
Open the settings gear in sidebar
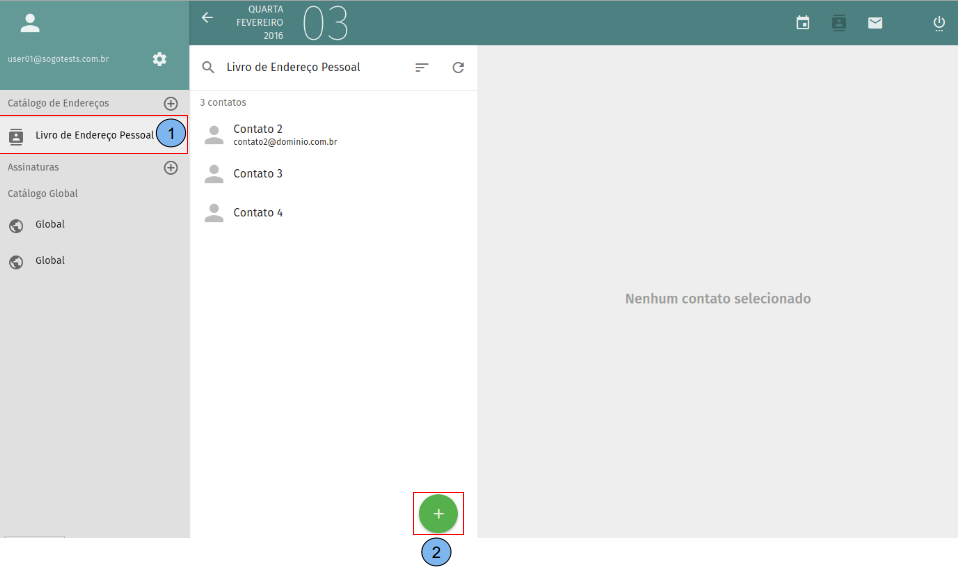click(159, 59)
